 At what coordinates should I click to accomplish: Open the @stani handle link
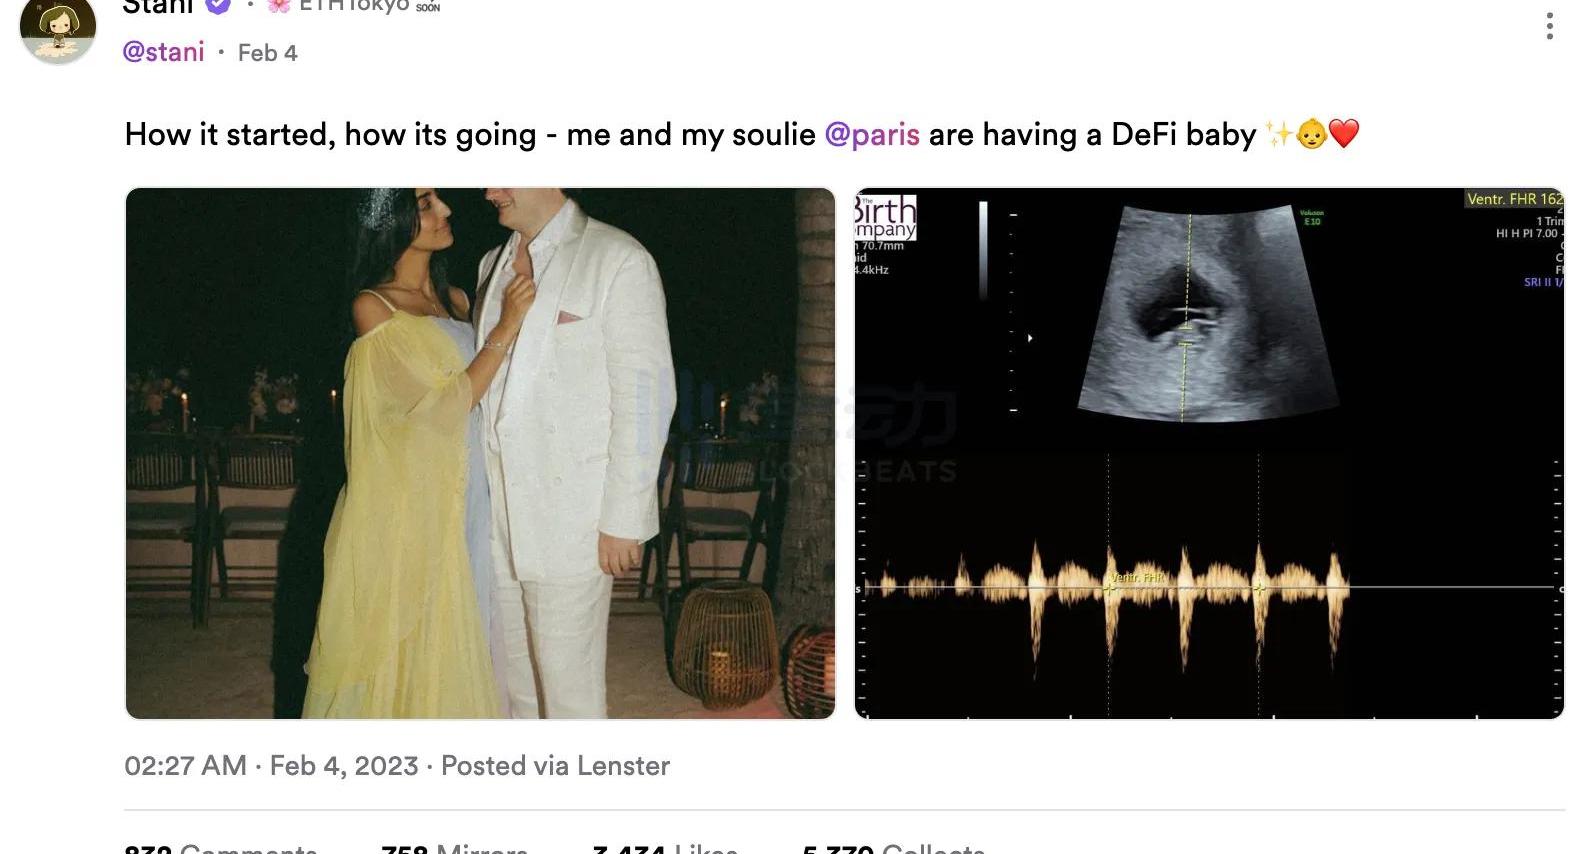(163, 52)
